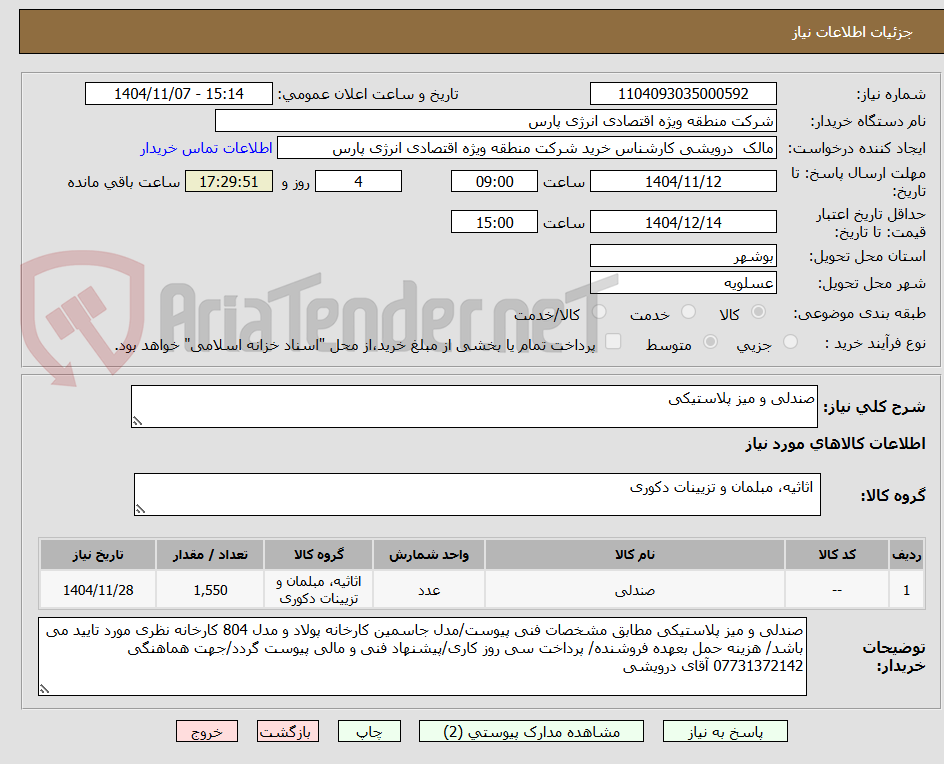Open اطلاعات تماس خریدار link
This screenshot has height=764, width=944.
click(x=206, y=148)
